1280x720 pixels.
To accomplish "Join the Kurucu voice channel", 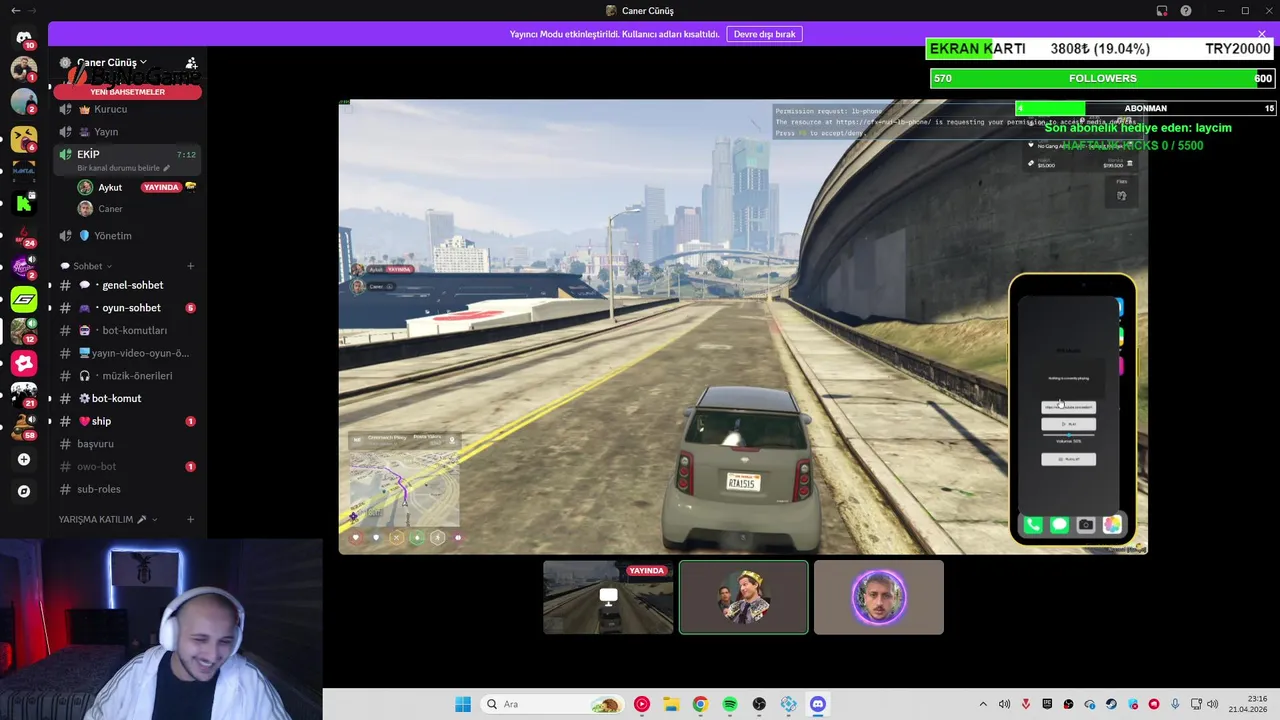I will click(128, 109).
